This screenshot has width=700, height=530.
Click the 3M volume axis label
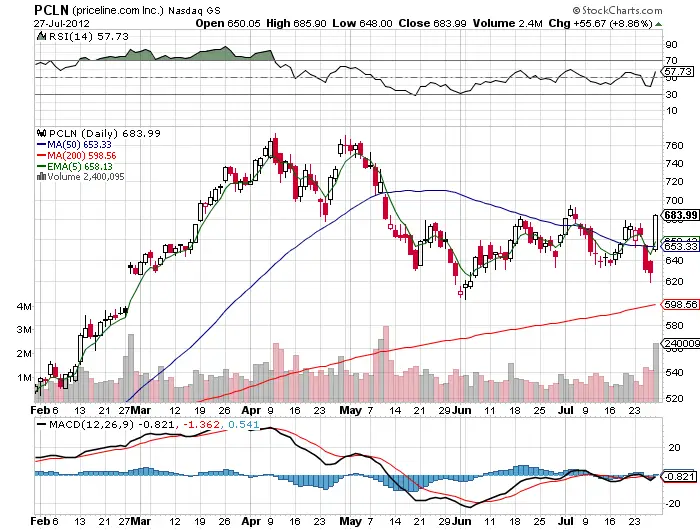24,330
